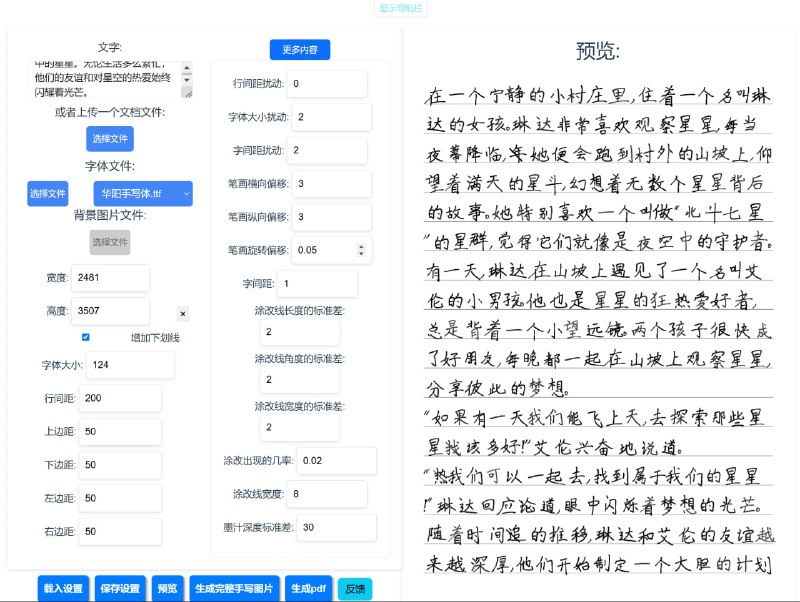Click the 预览 button

(x=168, y=588)
